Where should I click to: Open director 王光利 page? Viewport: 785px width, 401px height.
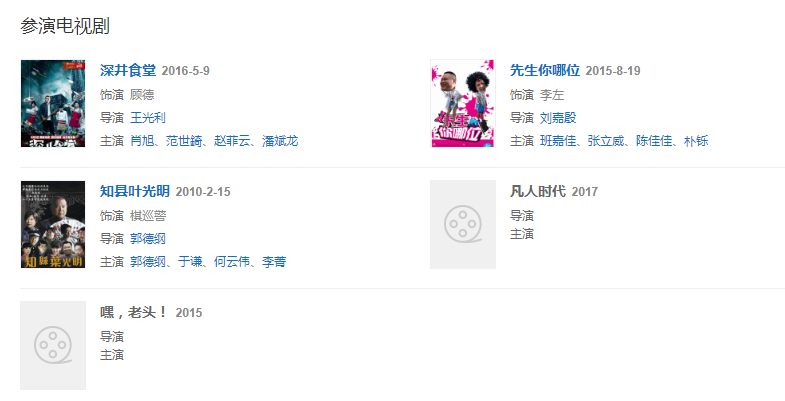tap(148, 118)
